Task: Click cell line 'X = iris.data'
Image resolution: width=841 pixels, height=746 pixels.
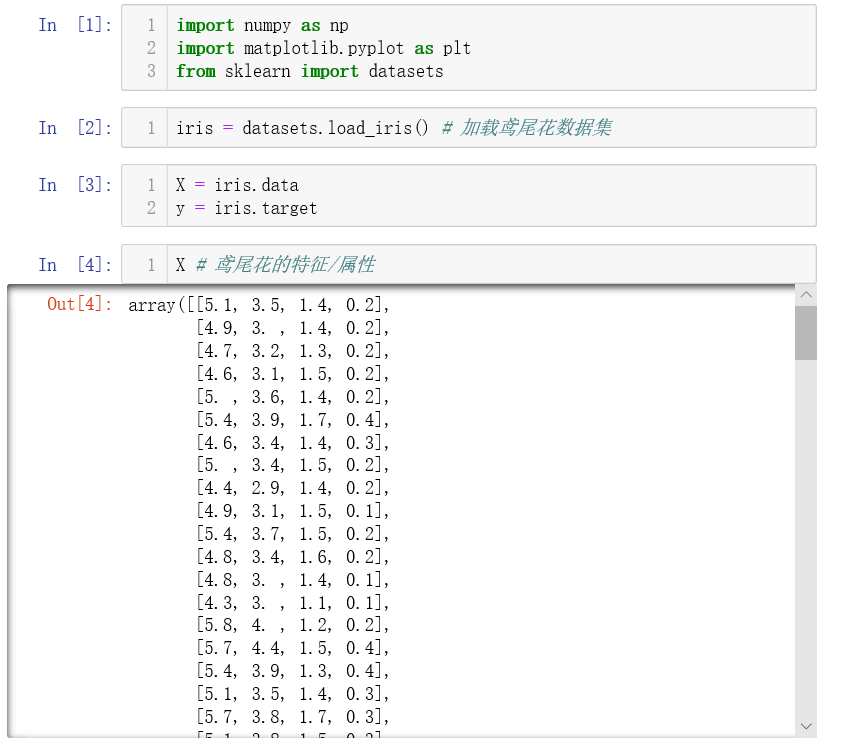Action: (238, 186)
